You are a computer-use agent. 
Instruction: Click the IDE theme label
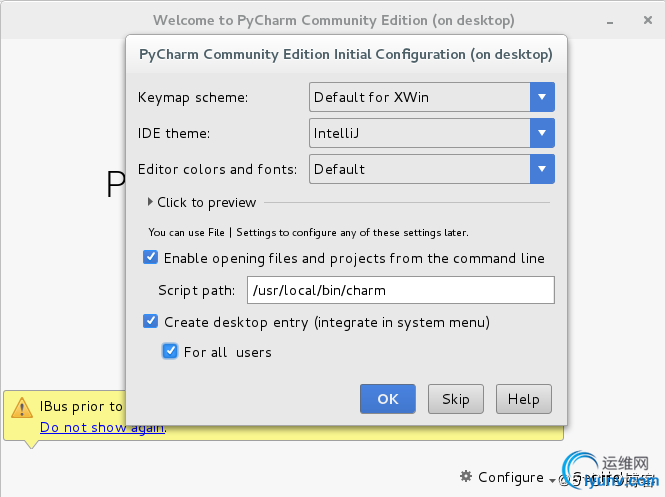[174, 134]
